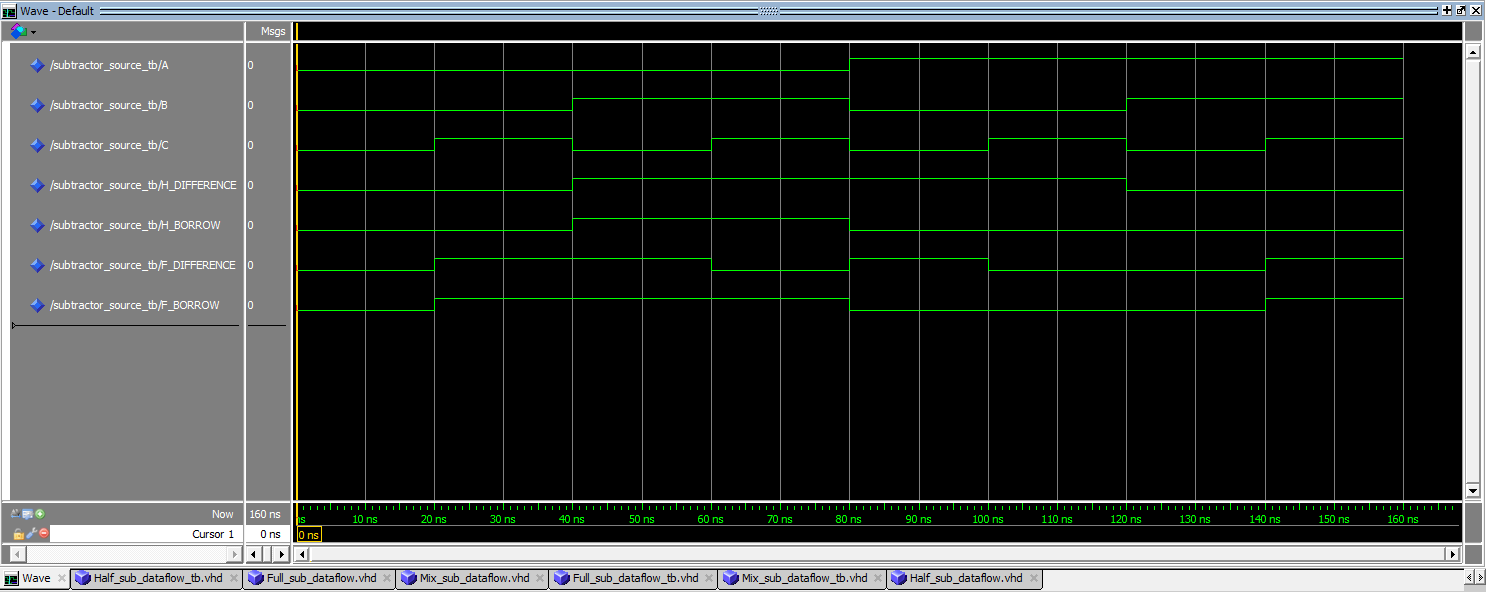Click the 120 ns timeline label

1126,519
